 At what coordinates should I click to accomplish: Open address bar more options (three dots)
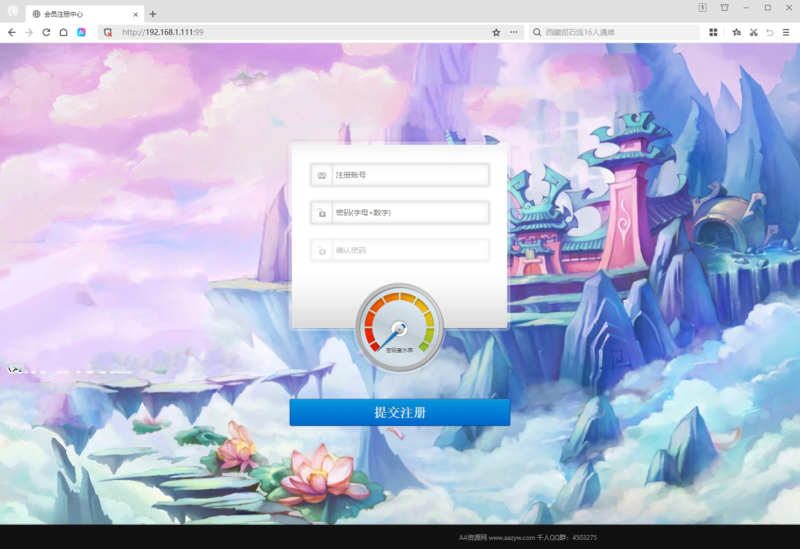click(x=513, y=32)
